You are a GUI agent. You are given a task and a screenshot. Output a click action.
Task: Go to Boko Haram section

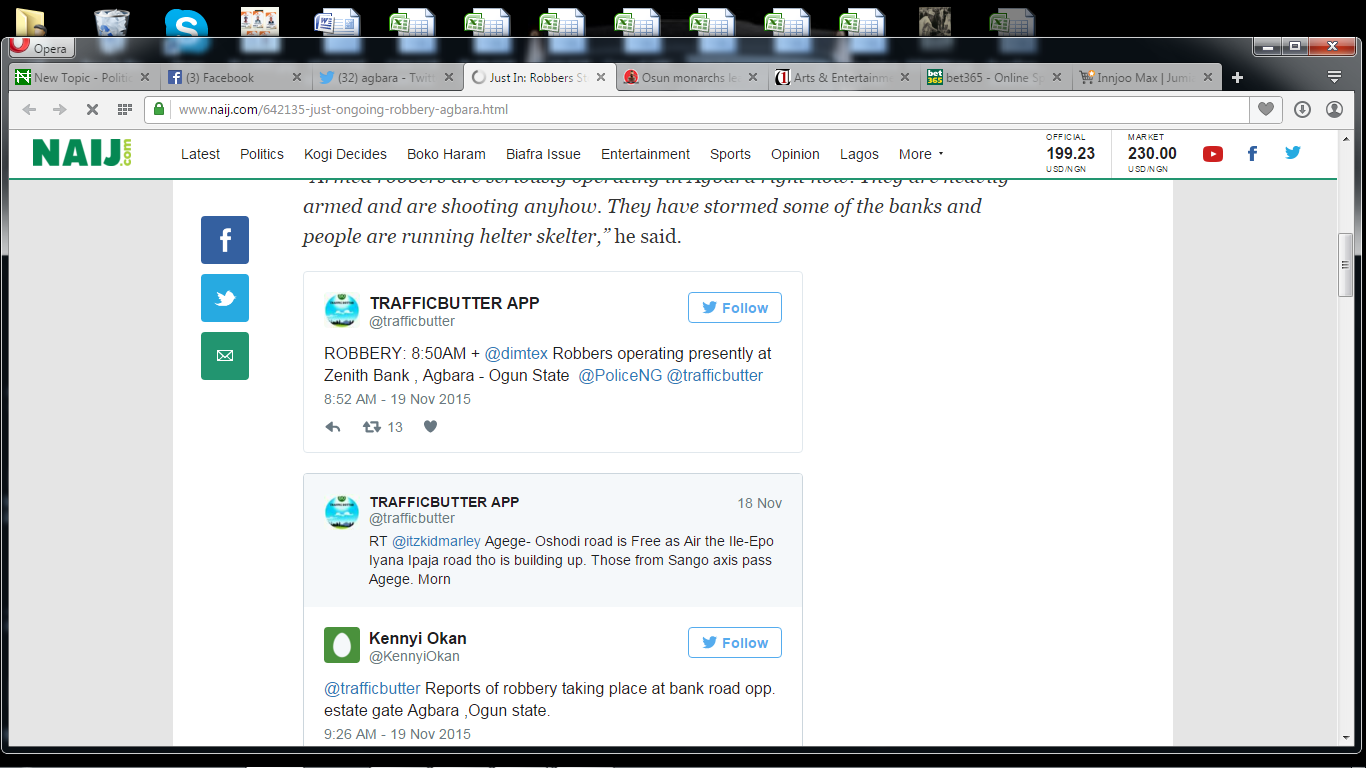coord(446,154)
